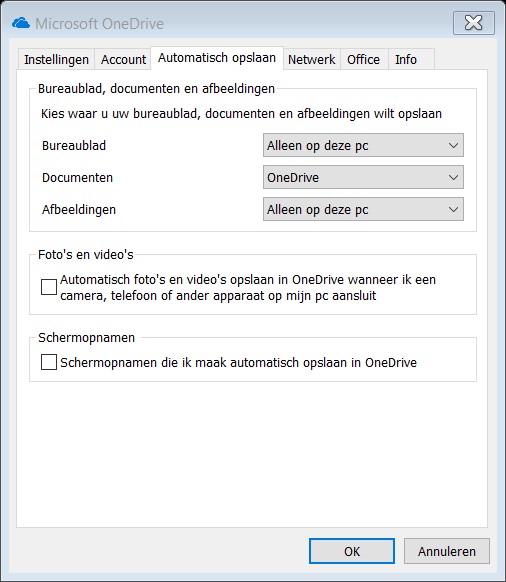Show the Info tab

406,59
